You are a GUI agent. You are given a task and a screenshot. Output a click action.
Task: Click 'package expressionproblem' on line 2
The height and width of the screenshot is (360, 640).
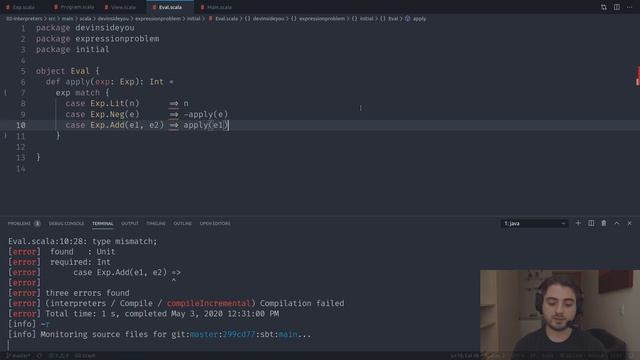[x=98, y=39]
